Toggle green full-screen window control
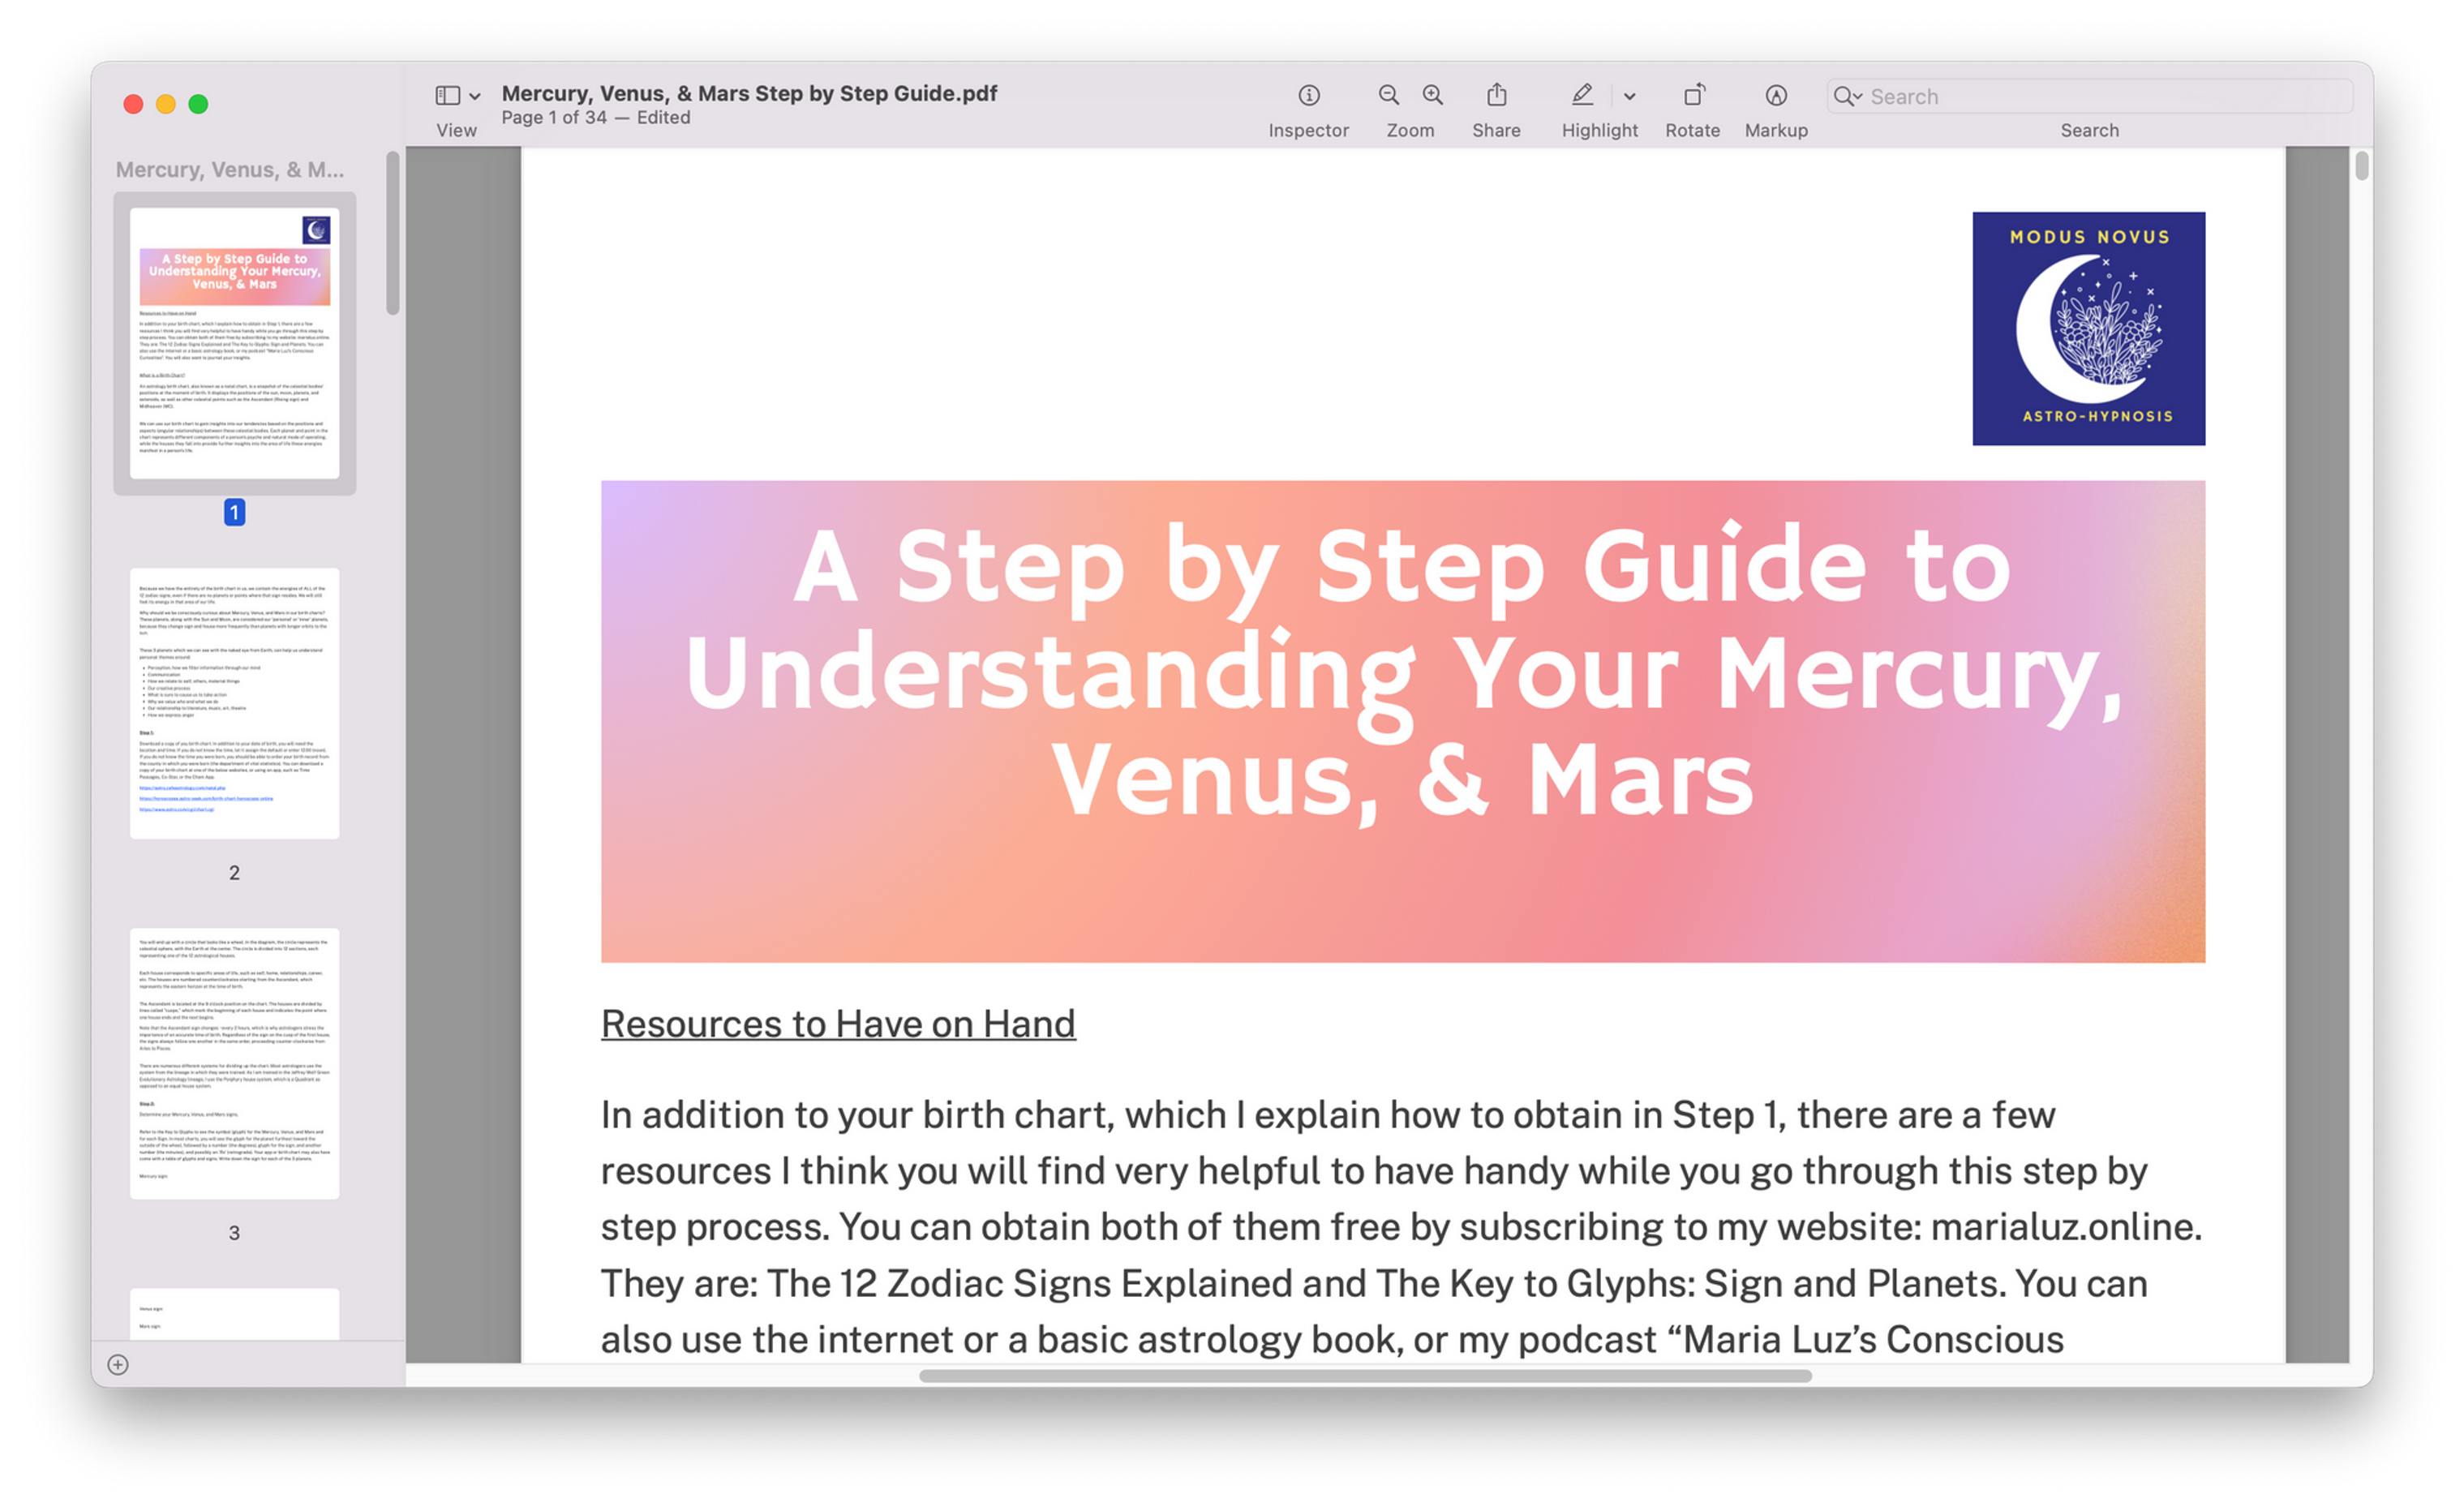The width and height of the screenshot is (2464, 1507). point(198,103)
